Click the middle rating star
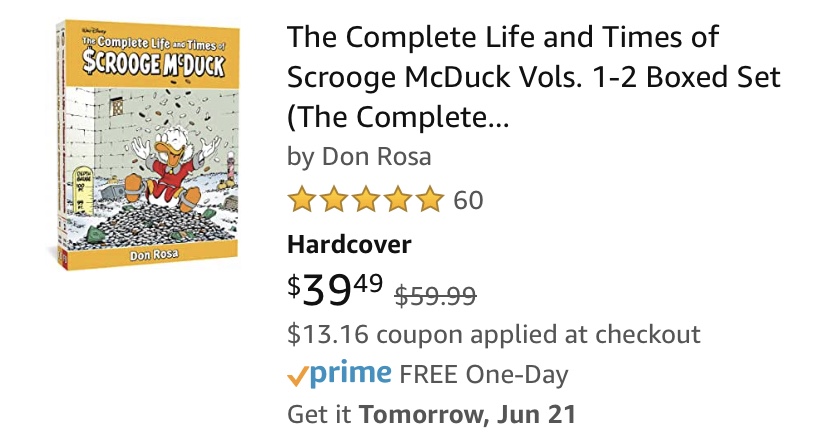This screenshot has height=441, width=828. (x=365, y=200)
